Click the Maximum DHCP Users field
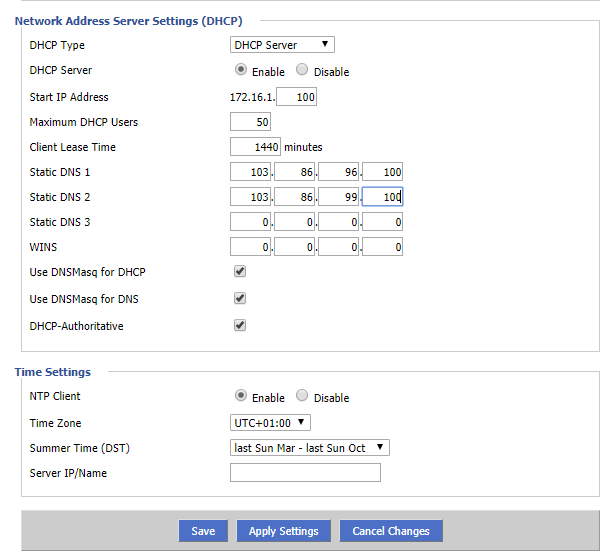This screenshot has width=613, height=557. tap(250, 122)
